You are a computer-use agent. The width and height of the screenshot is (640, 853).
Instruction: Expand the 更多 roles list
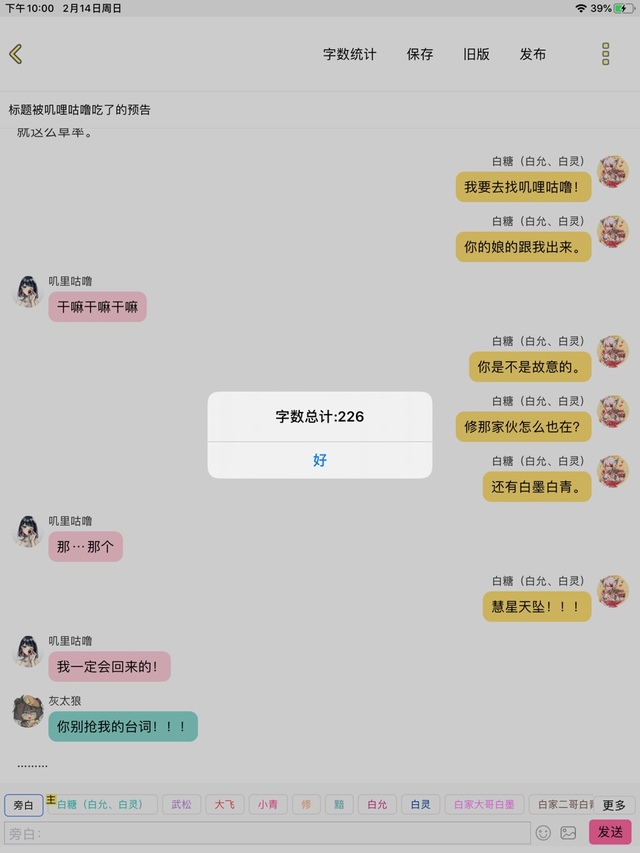[614, 805]
